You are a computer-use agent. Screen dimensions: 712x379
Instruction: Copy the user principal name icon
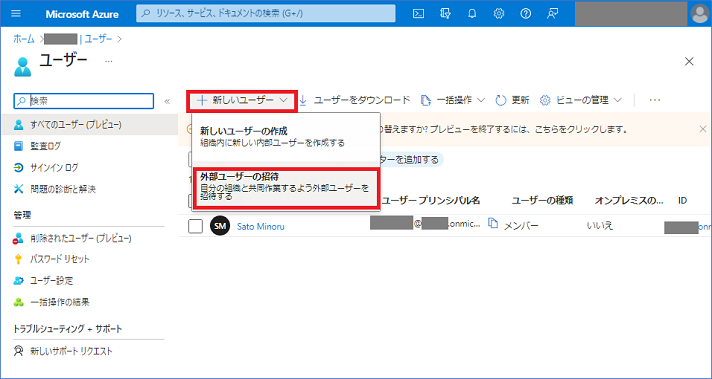(493, 223)
